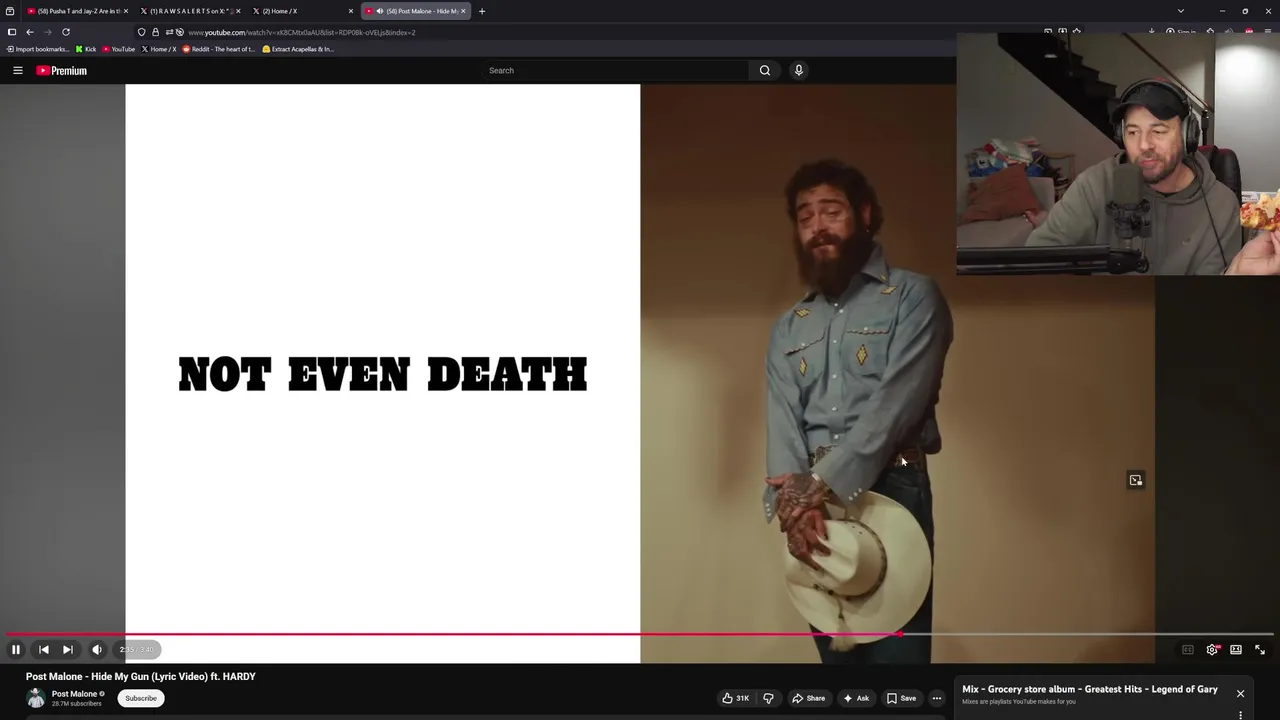Start voice search with microphone icon
The width and height of the screenshot is (1280, 720).
[x=798, y=70]
